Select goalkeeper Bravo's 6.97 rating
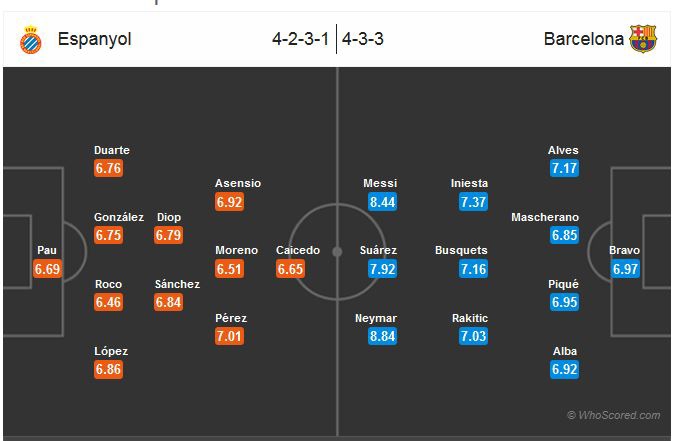 (625, 269)
